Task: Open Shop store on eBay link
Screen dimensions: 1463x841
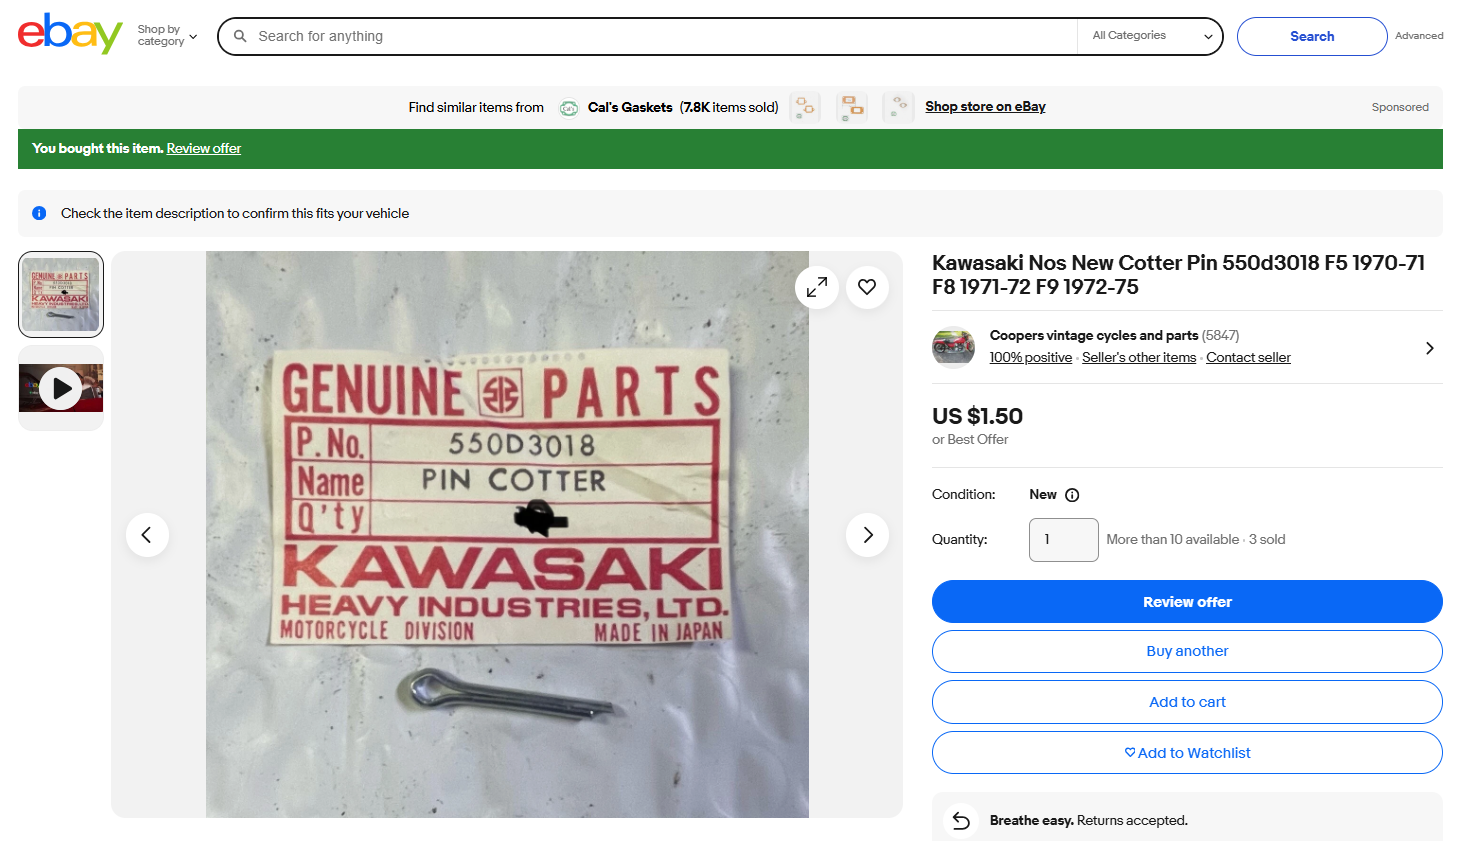Action: (985, 107)
